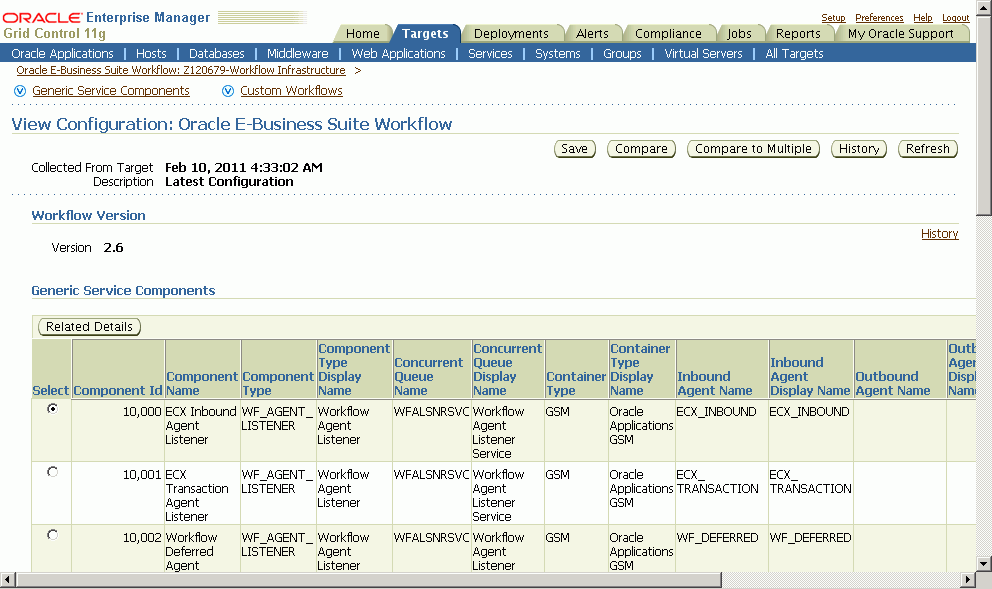Open Workflow Version History link
This screenshot has width=992, height=589.
pos(939,233)
